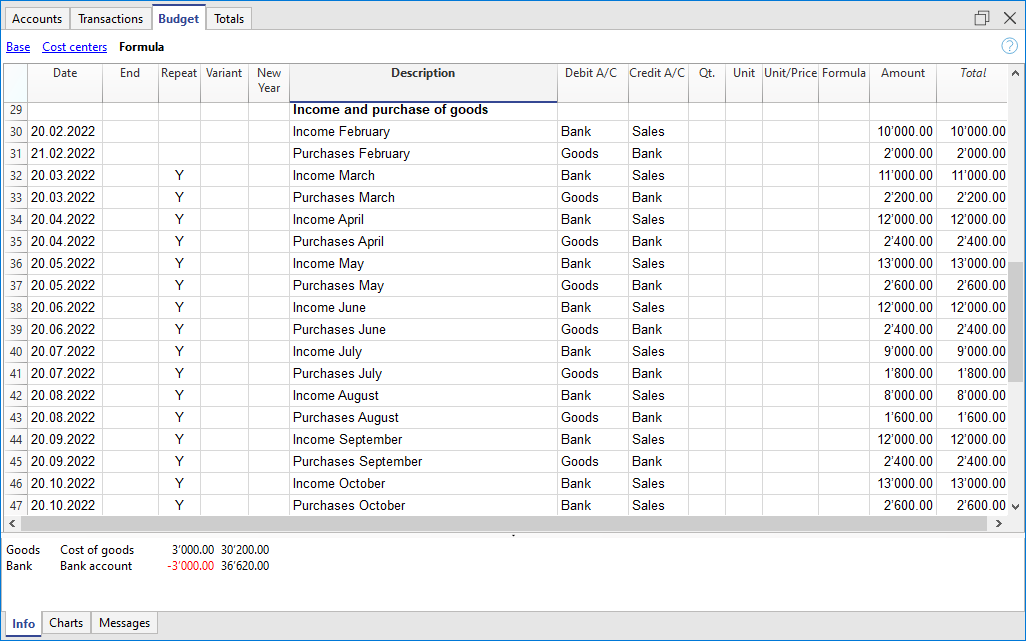The width and height of the screenshot is (1026, 641).
Task: Click the Description column header
Action: click(423, 74)
